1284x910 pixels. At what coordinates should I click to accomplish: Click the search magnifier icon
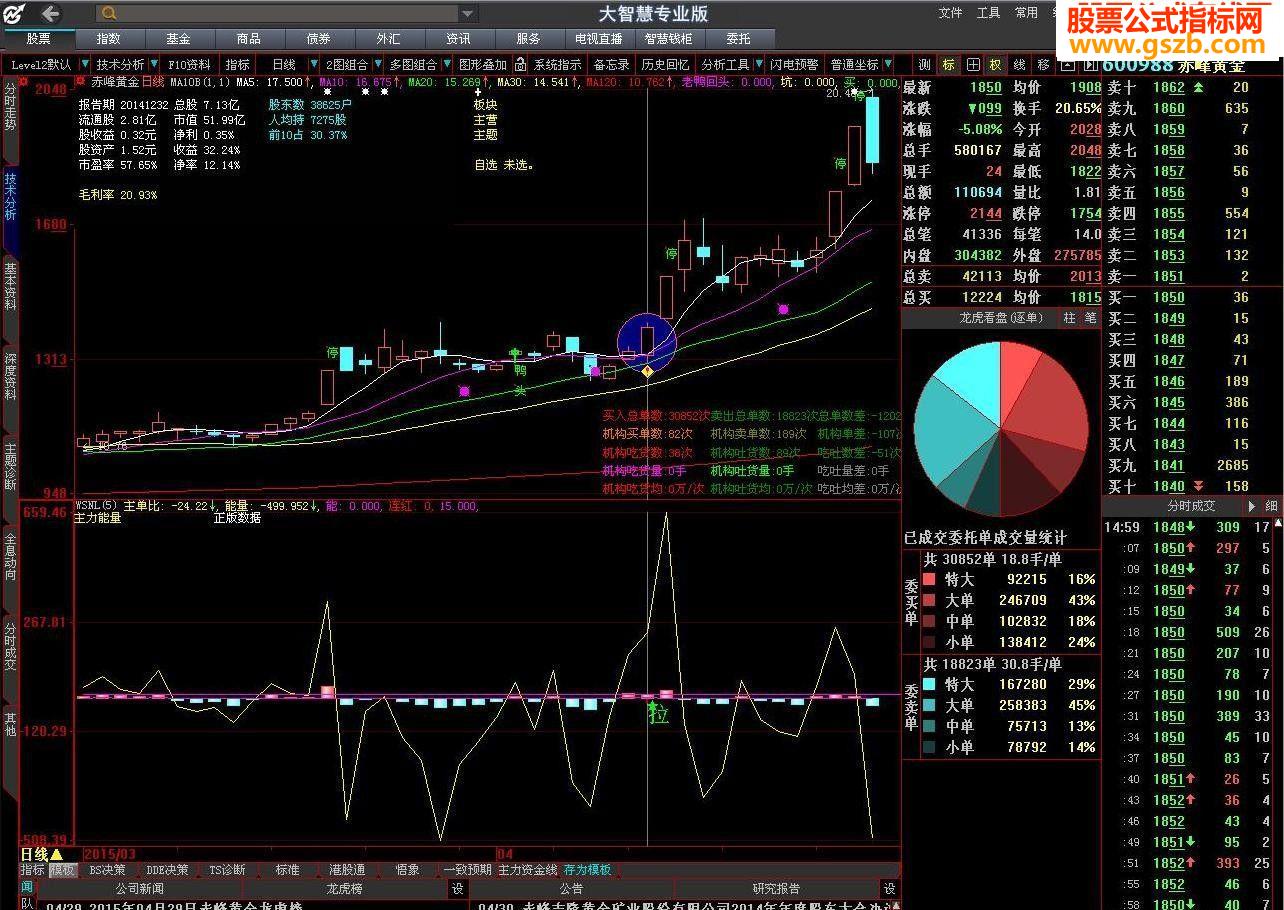click(x=109, y=13)
